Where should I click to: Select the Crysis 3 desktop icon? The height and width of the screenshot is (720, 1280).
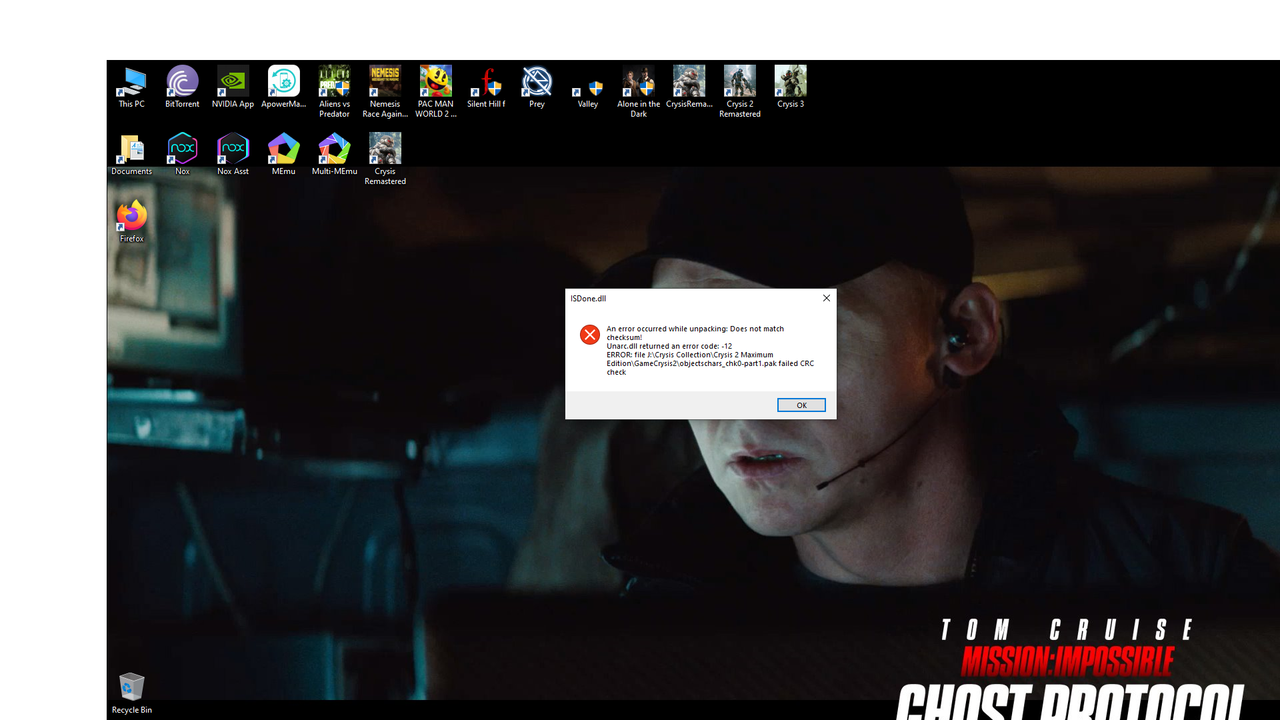(x=790, y=87)
